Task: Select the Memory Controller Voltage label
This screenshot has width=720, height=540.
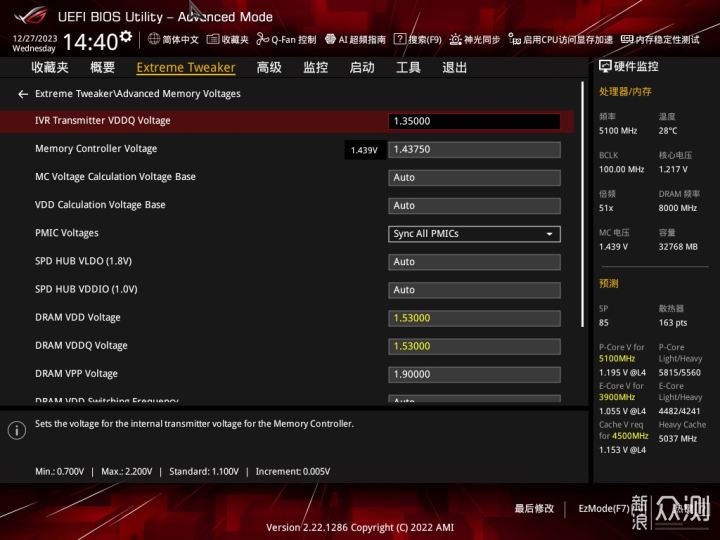Action: coord(96,149)
